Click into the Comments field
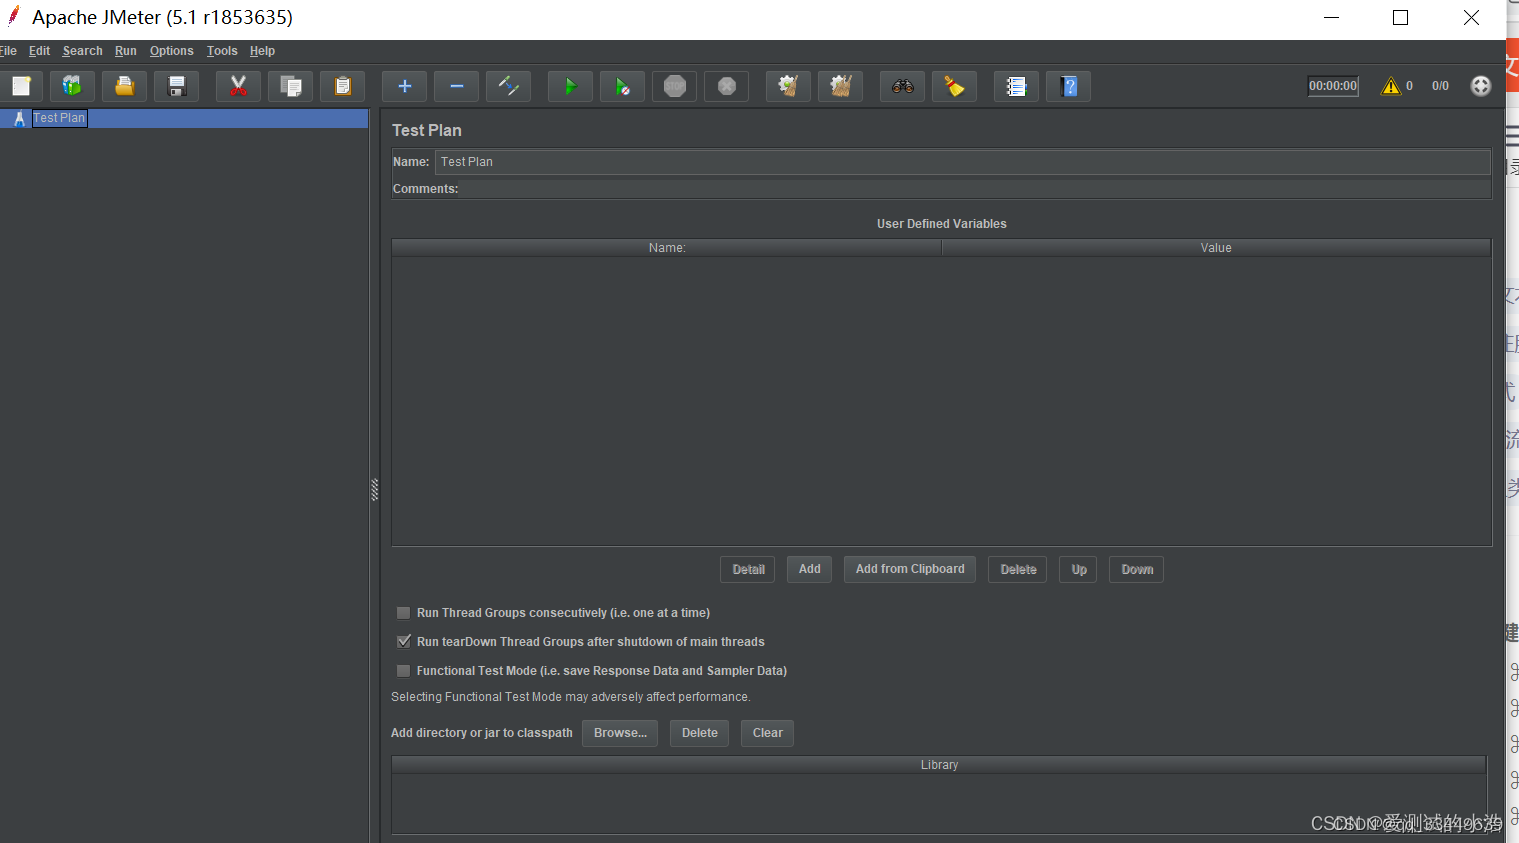 pyautogui.click(x=975, y=189)
